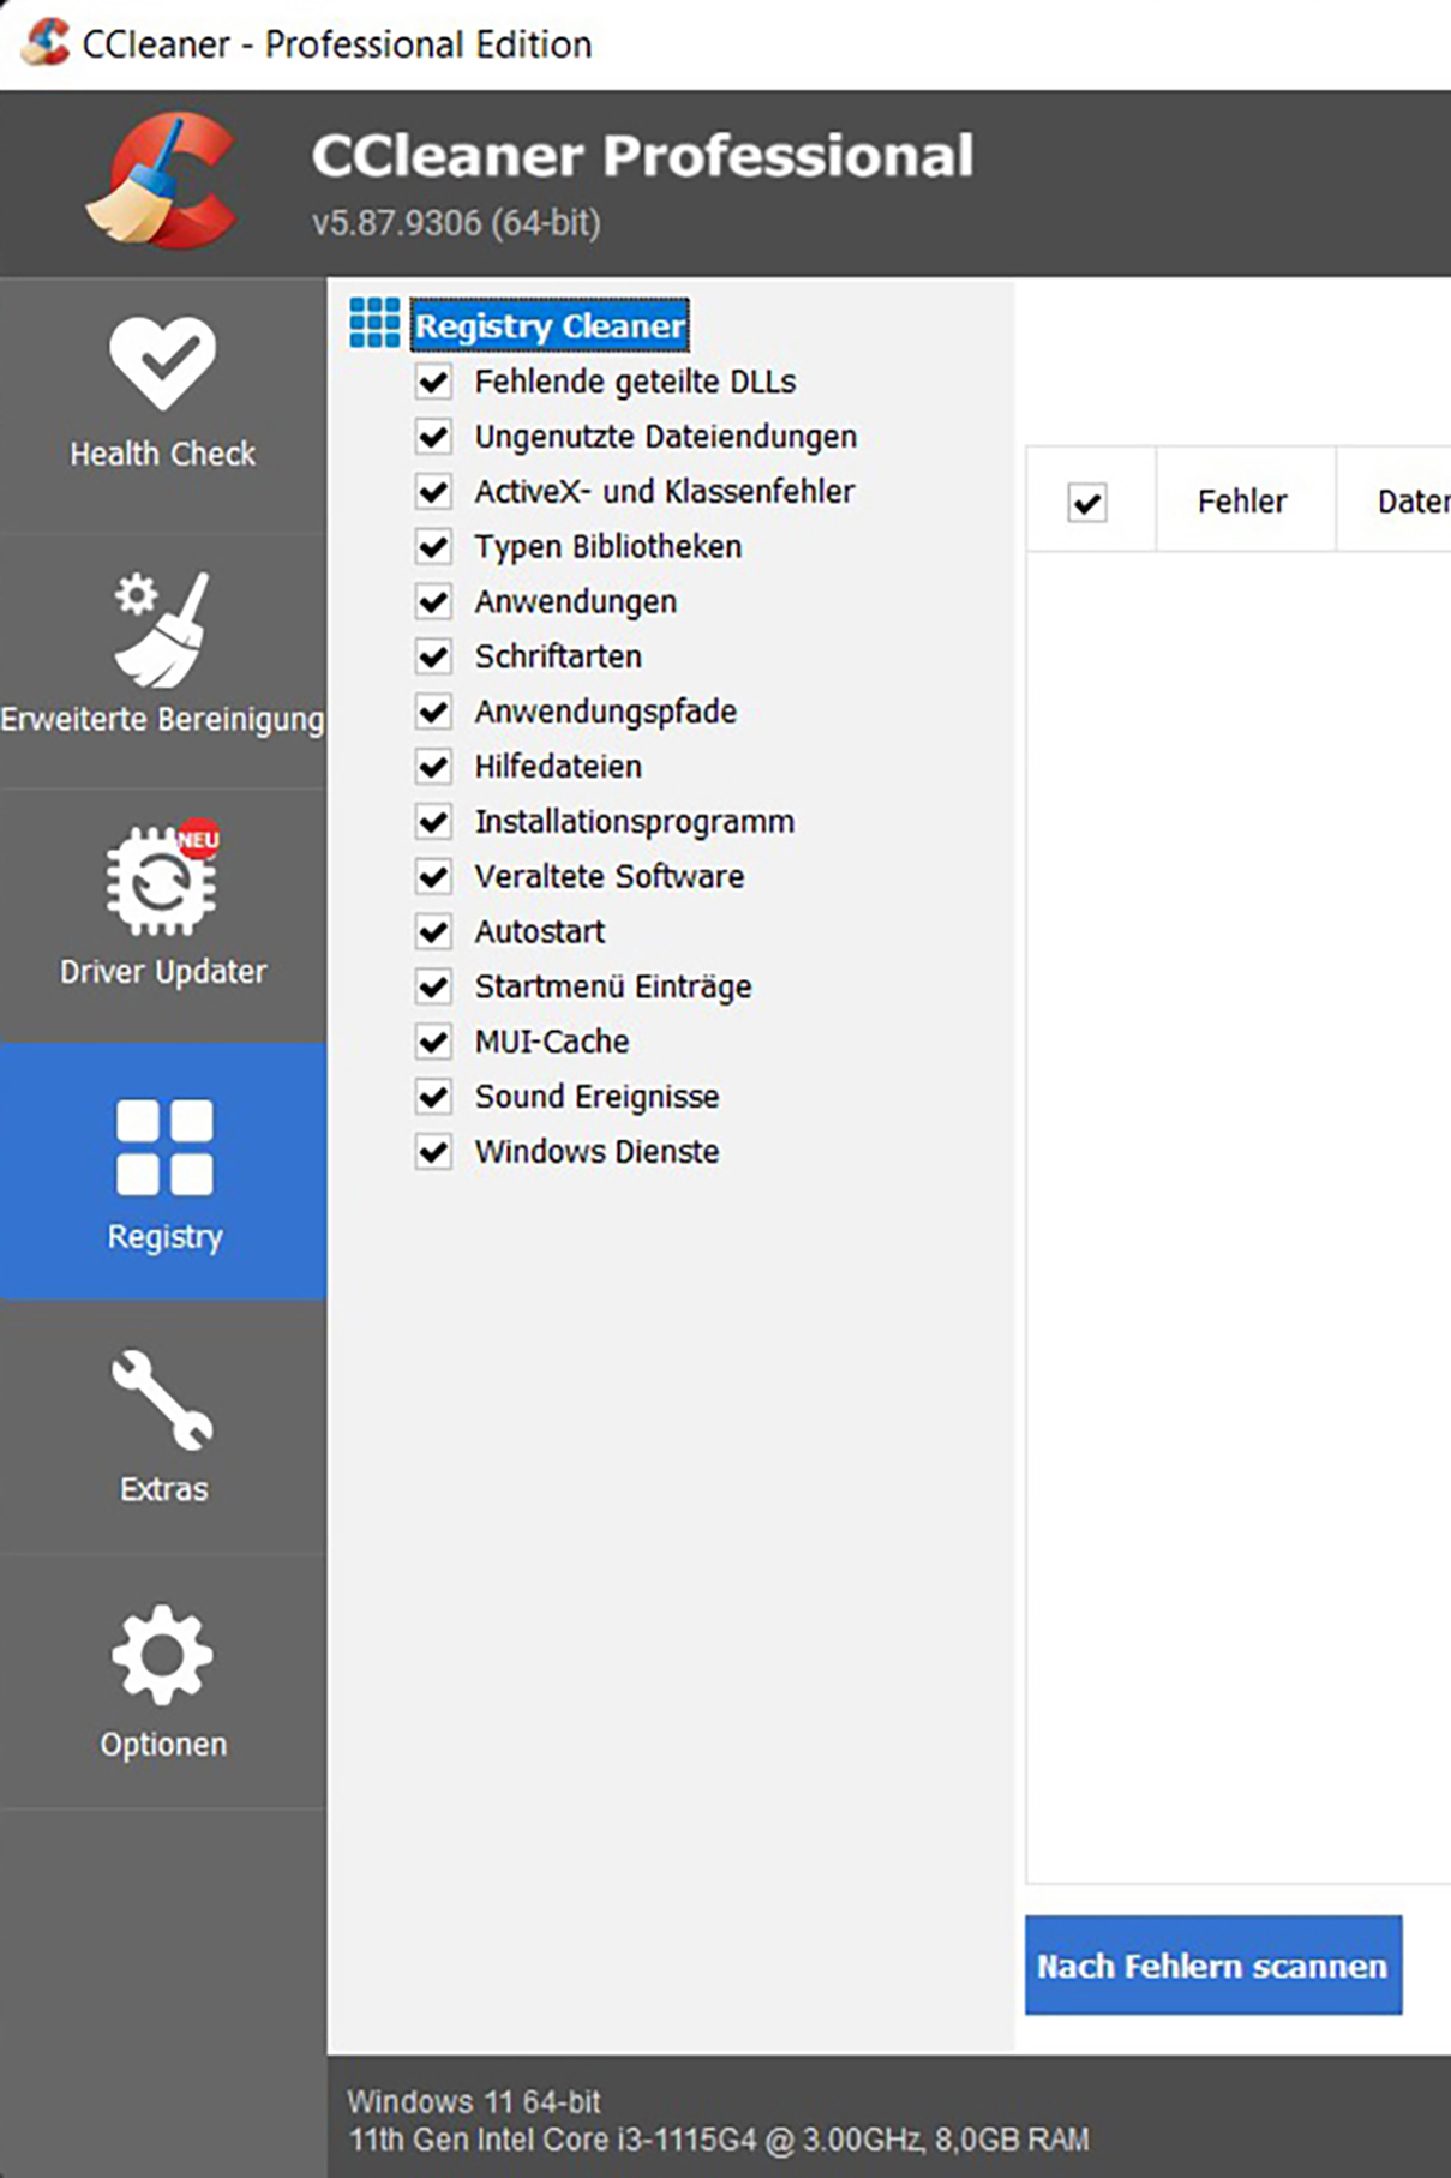Click the Erweiterte Bereinigung label
The width and height of the screenshot is (1451, 2178).
(x=163, y=719)
